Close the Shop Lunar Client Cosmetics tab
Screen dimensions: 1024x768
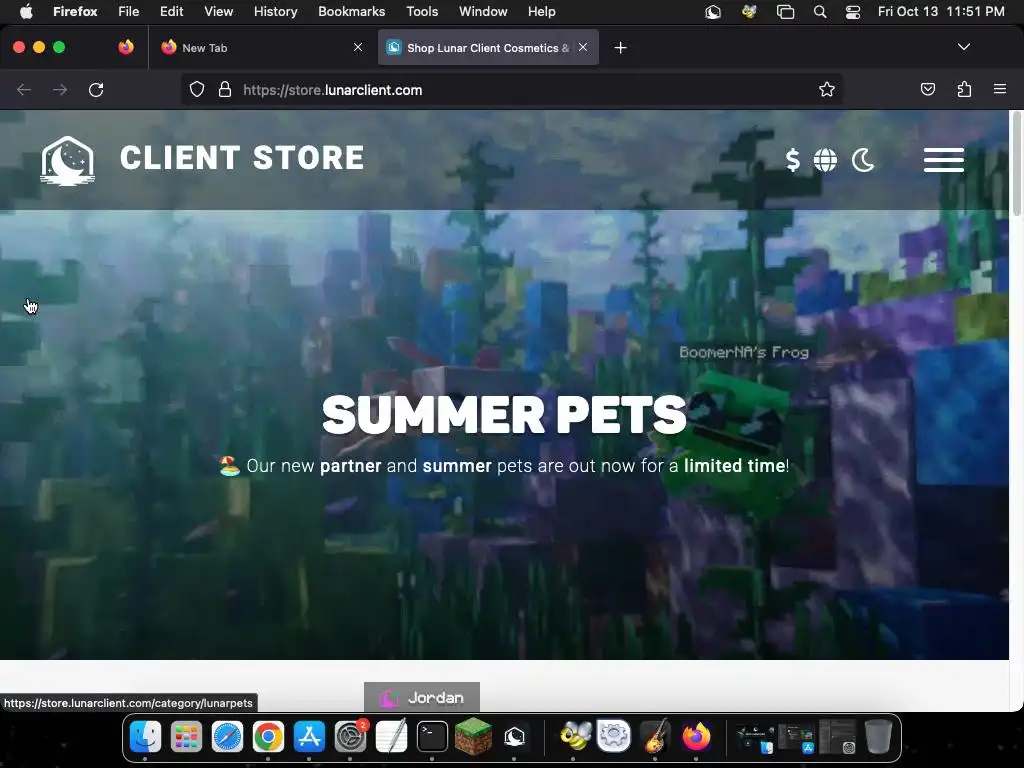pos(583,47)
